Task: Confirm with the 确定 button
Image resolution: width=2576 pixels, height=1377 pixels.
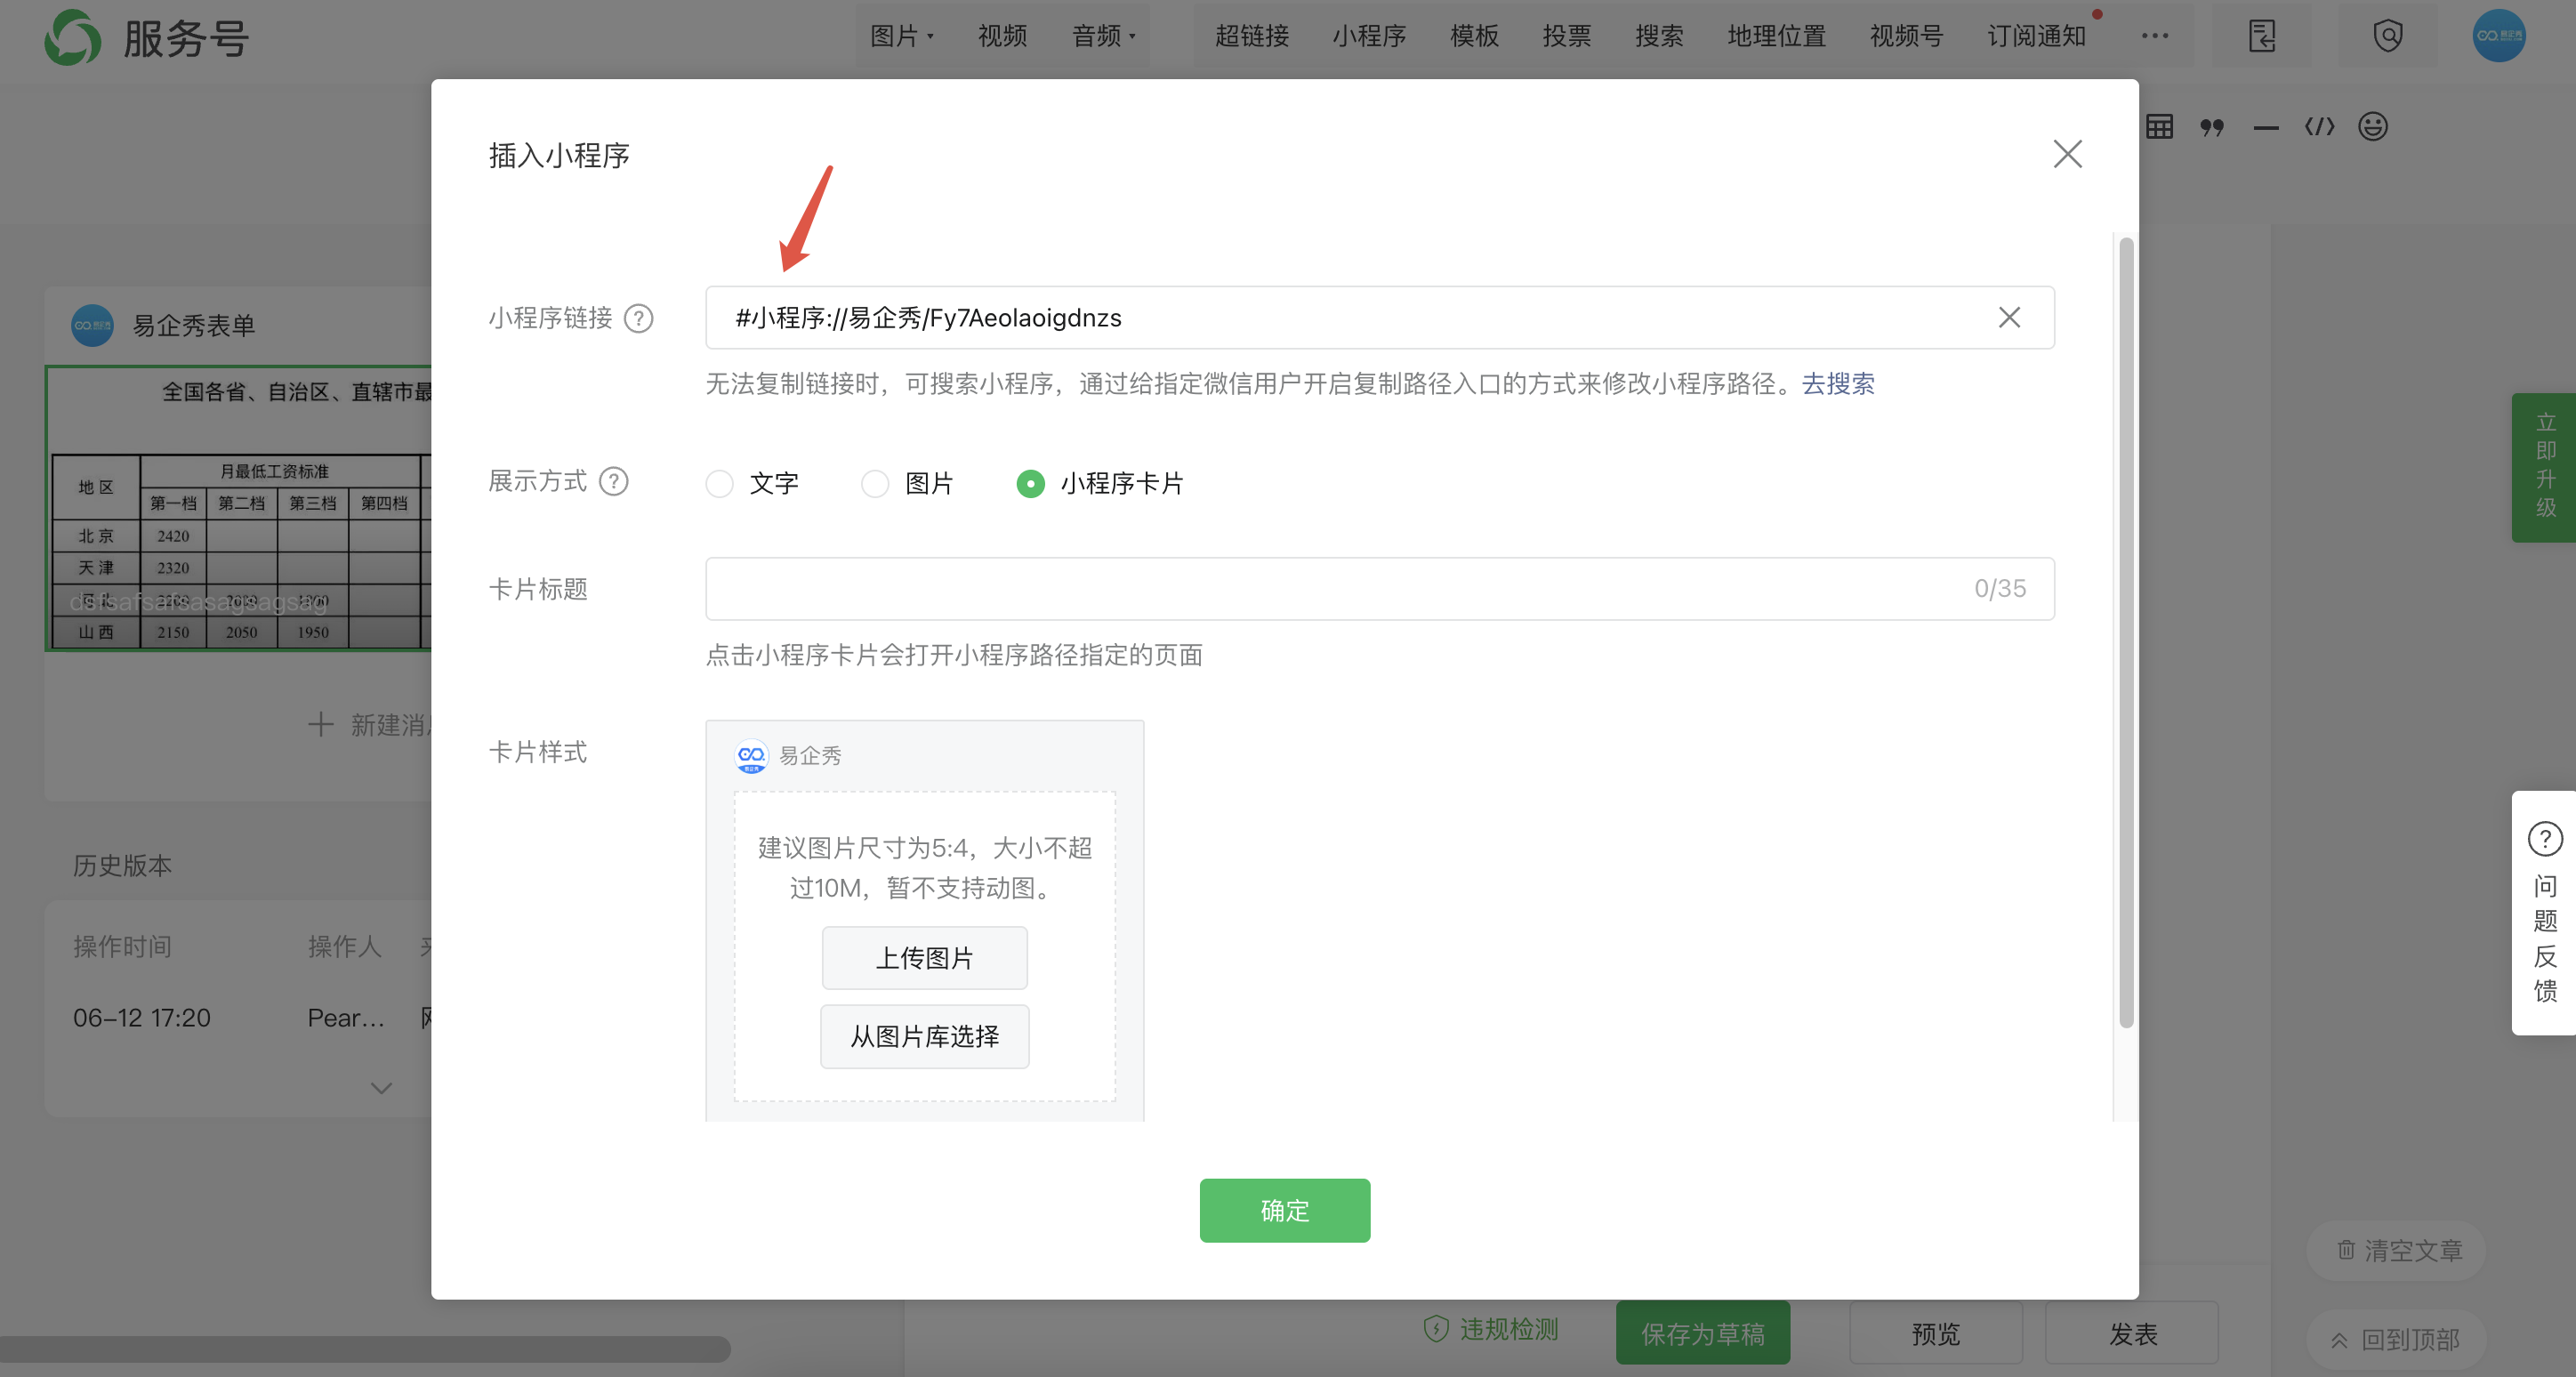Action: click(1284, 1210)
